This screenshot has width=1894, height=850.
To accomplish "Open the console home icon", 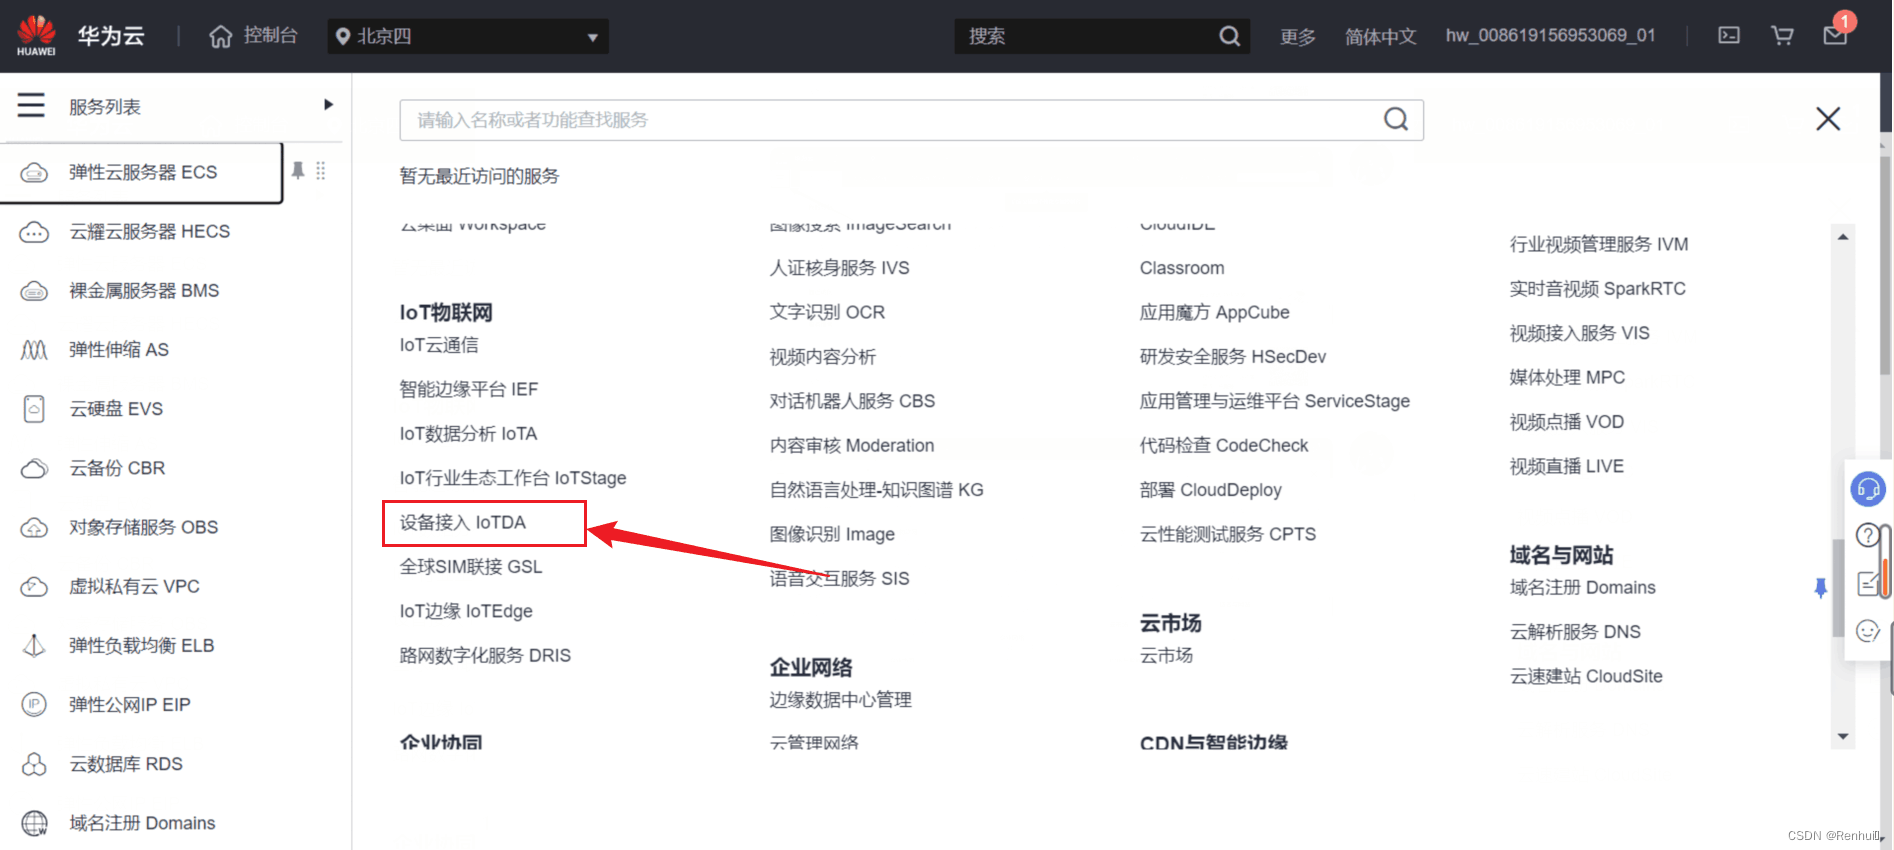I will [220, 37].
